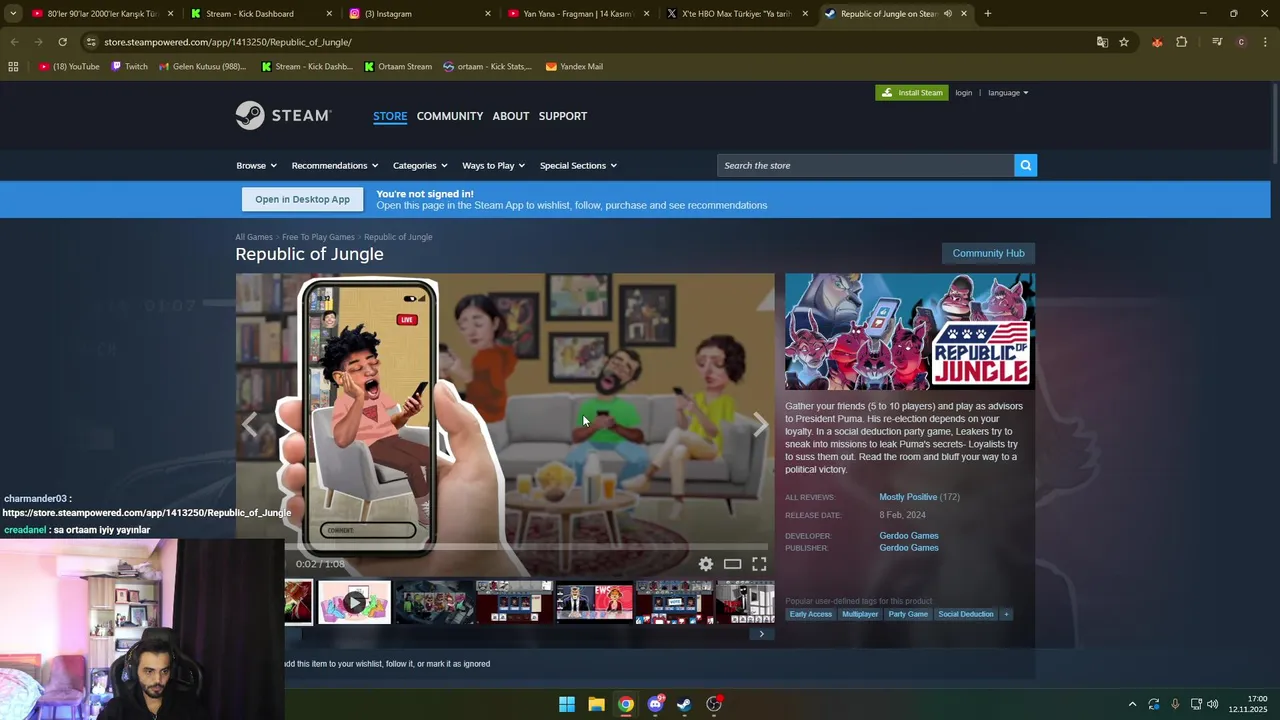Open developer Gerdoo Games link
Screen dimensions: 1280x720
tap(909, 536)
